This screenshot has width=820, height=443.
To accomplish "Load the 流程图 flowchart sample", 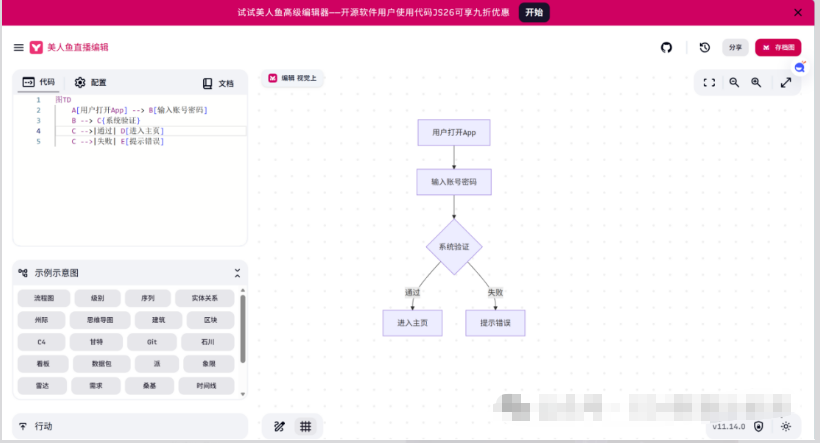I will [x=44, y=298].
